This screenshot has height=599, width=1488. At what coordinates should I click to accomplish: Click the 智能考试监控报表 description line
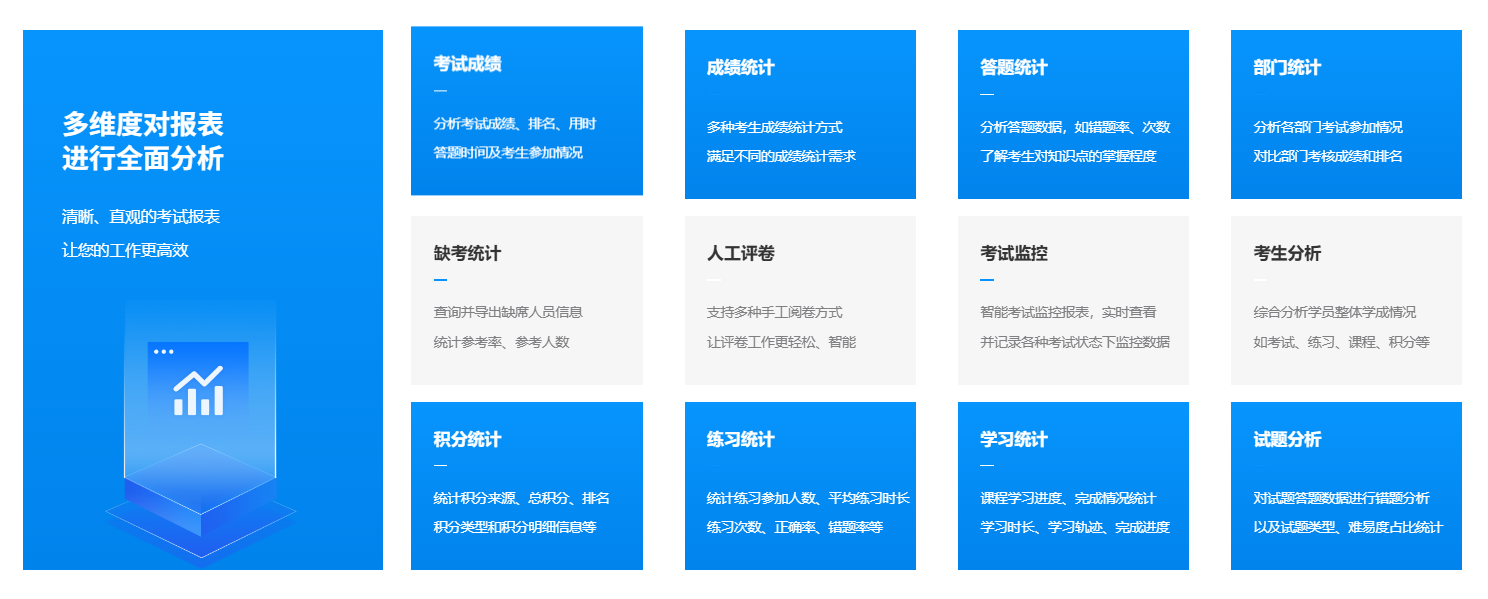point(1067,312)
